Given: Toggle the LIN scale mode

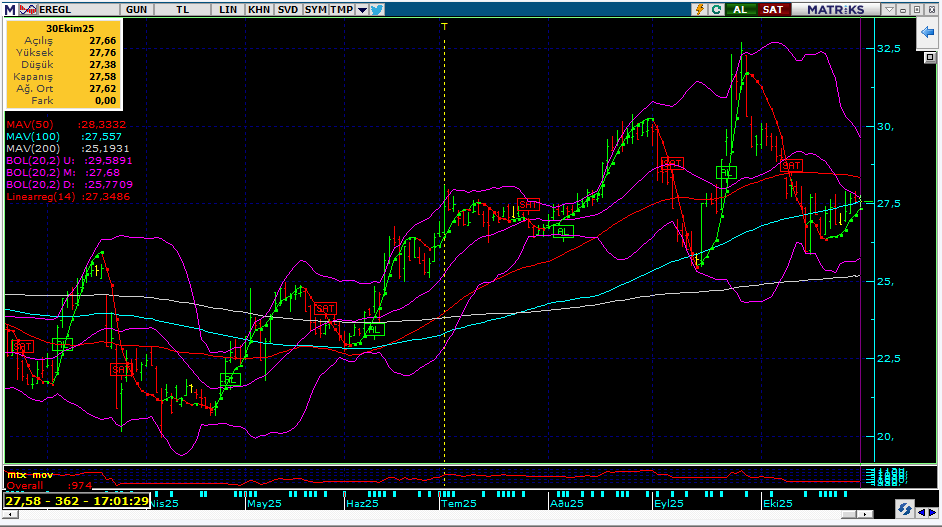Looking at the screenshot, I should tap(228, 9).
